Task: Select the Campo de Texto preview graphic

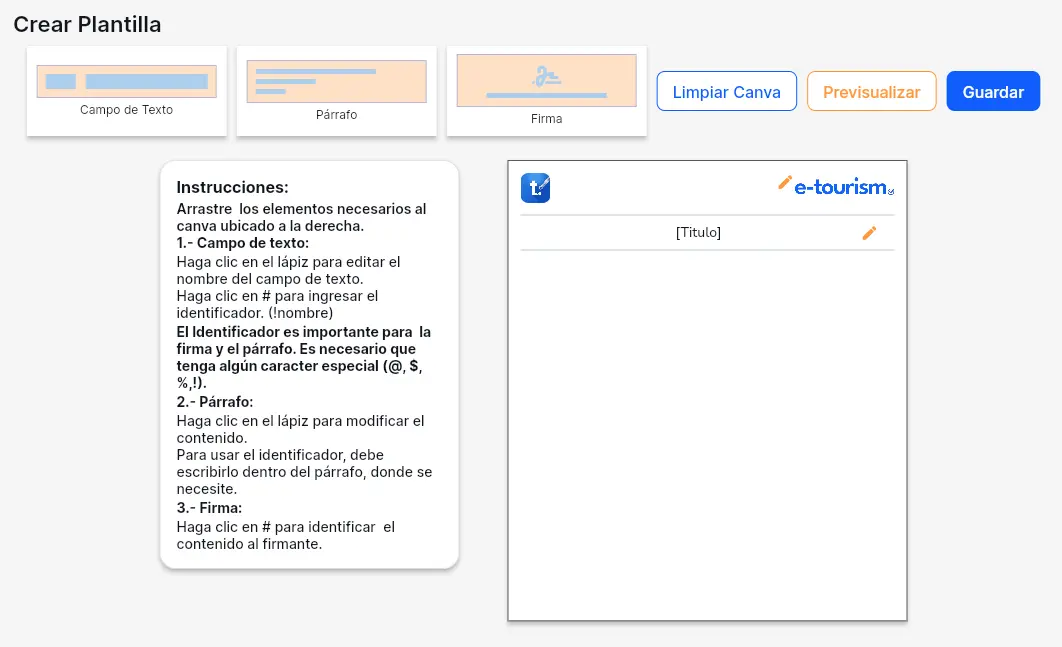Action: [127, 81]
